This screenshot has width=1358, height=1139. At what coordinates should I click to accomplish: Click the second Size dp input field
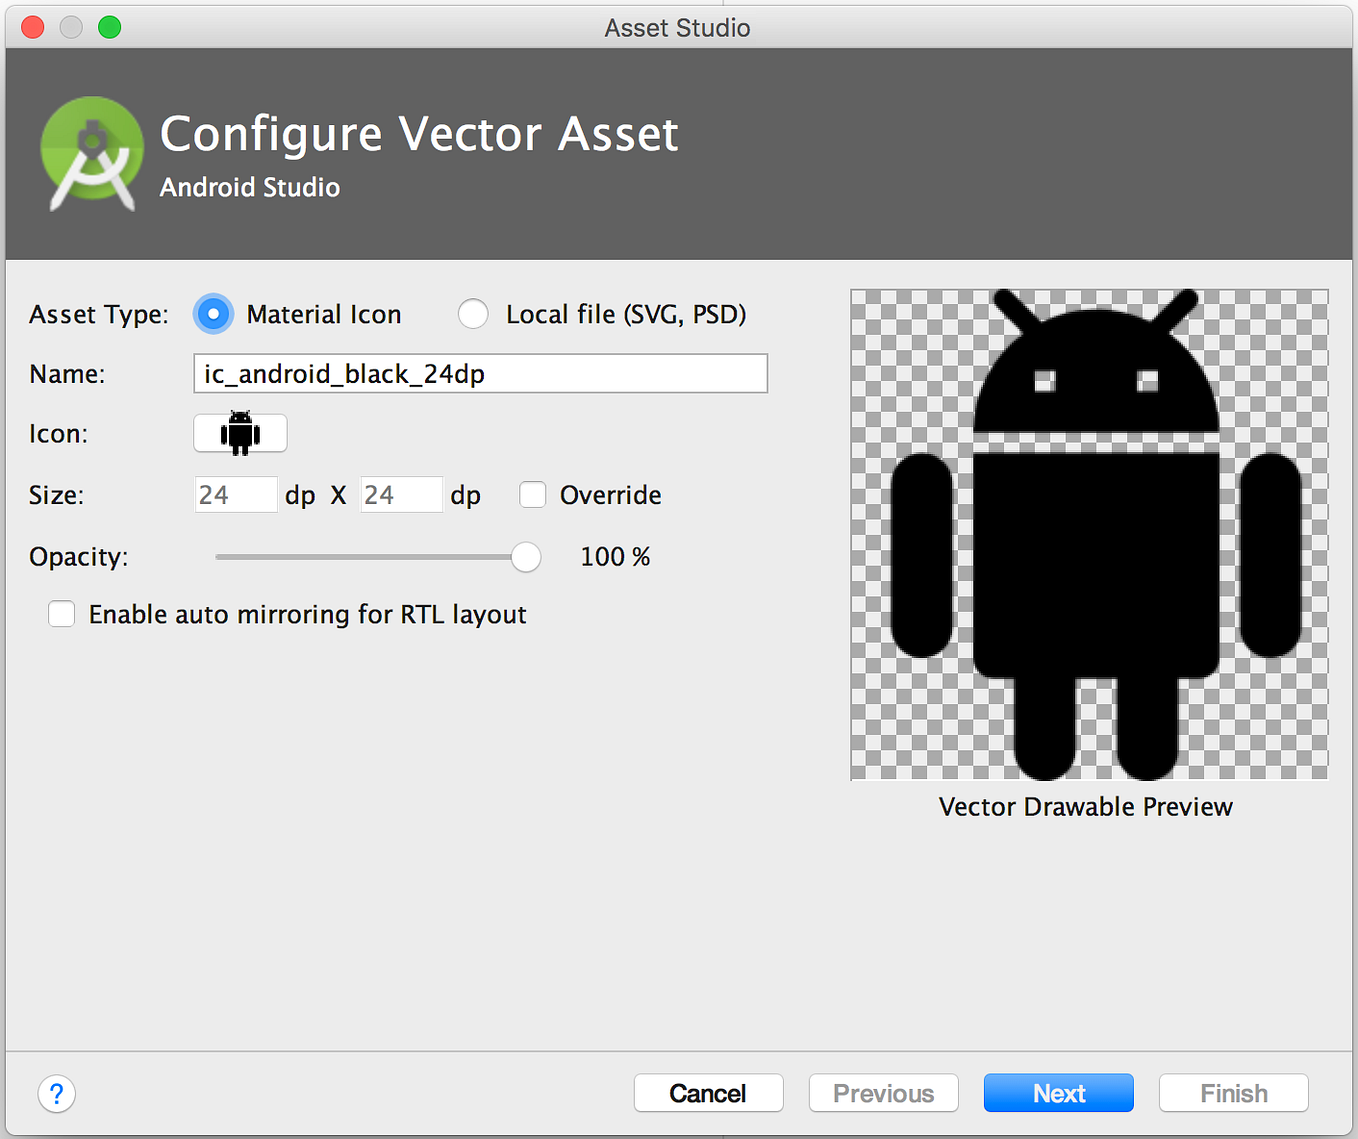tap(401, 494)
